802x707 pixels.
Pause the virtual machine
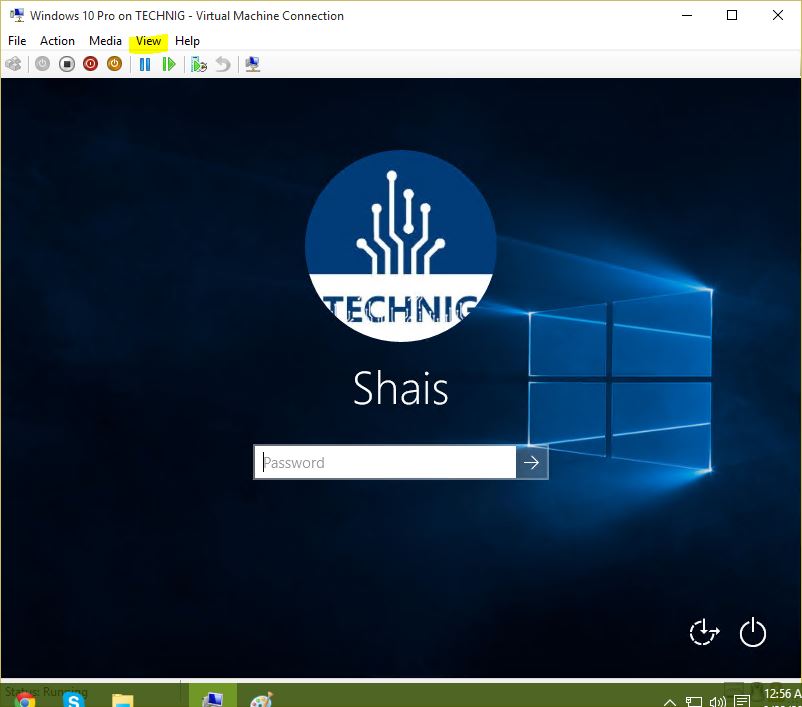point(145,64)
